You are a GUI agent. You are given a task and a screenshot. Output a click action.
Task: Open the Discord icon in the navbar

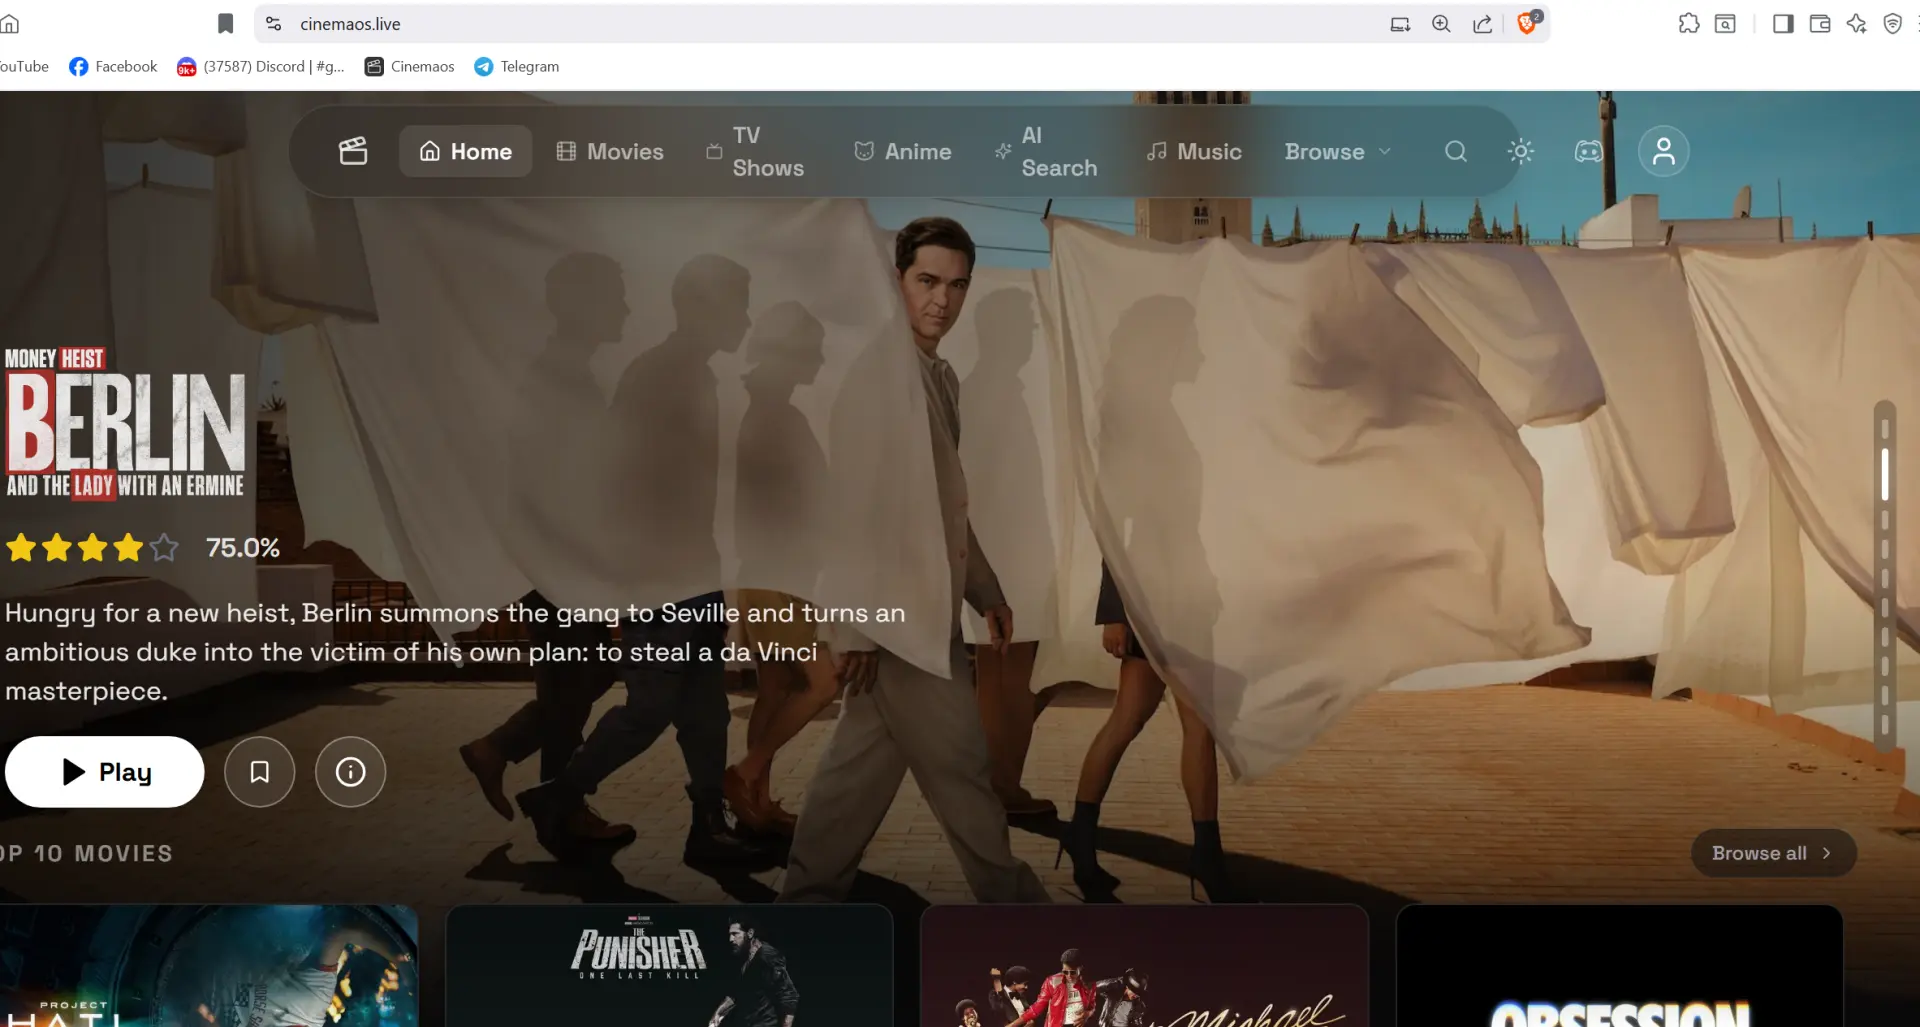[1589, 151]
